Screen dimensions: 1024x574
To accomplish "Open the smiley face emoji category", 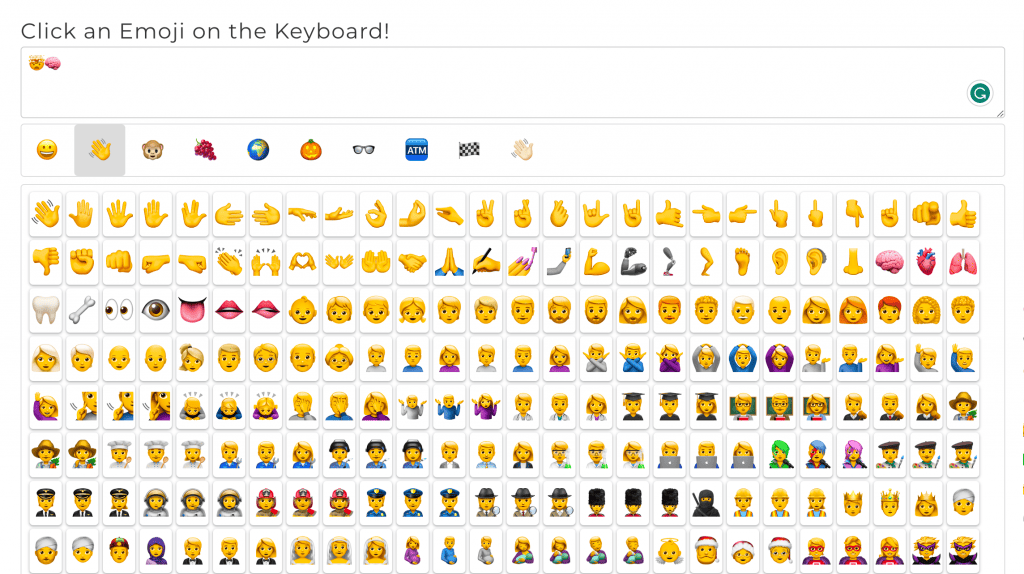I will coord(47,150).
